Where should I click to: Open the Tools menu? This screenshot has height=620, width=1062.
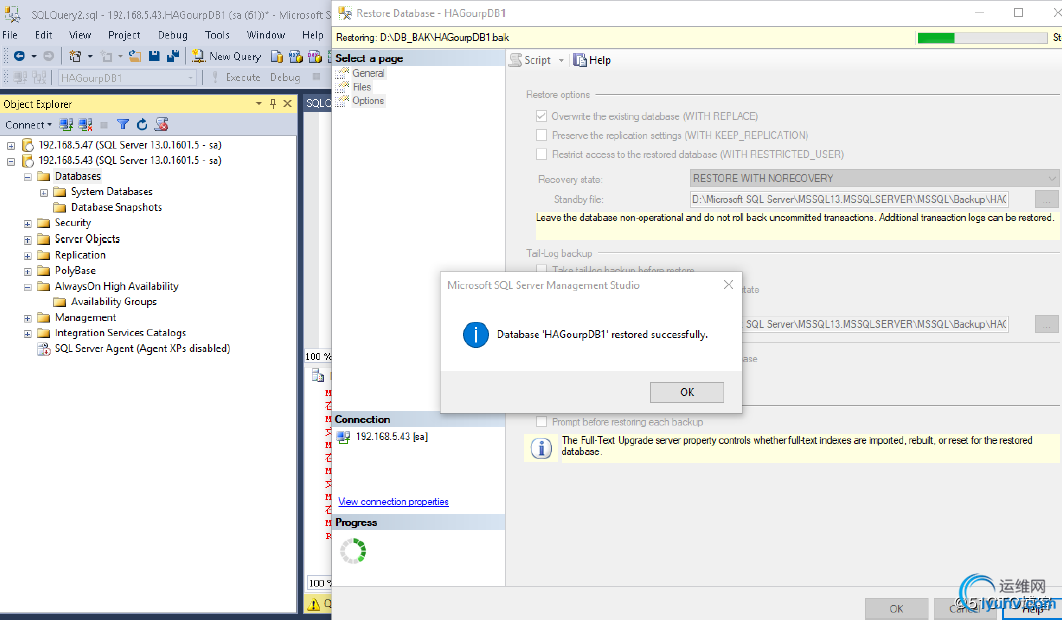[x=217, y=35]
